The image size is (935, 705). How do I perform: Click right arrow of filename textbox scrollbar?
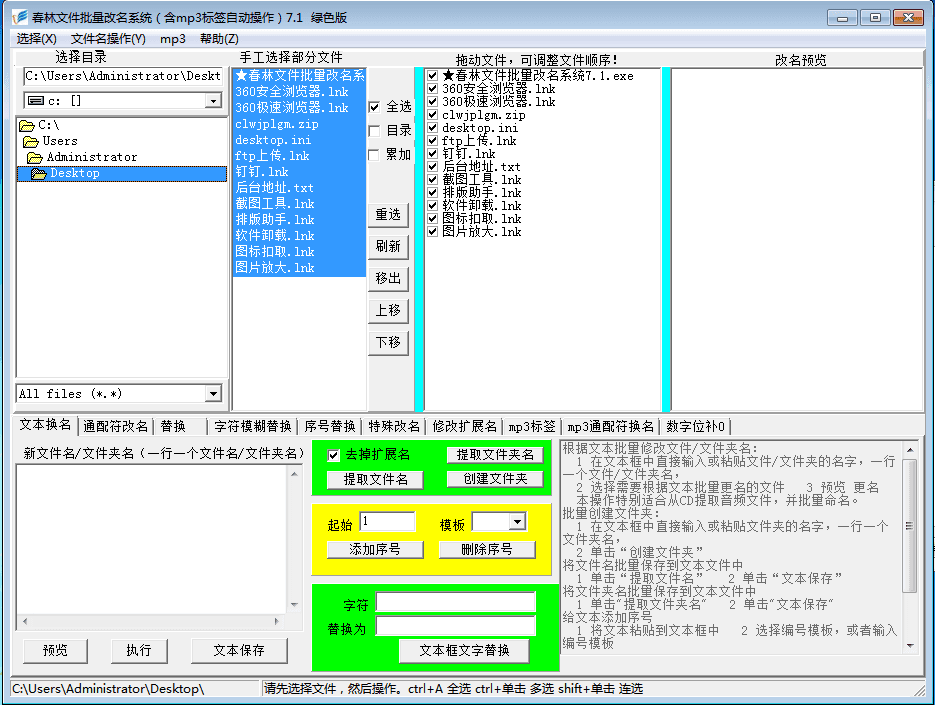coord(277,621)
